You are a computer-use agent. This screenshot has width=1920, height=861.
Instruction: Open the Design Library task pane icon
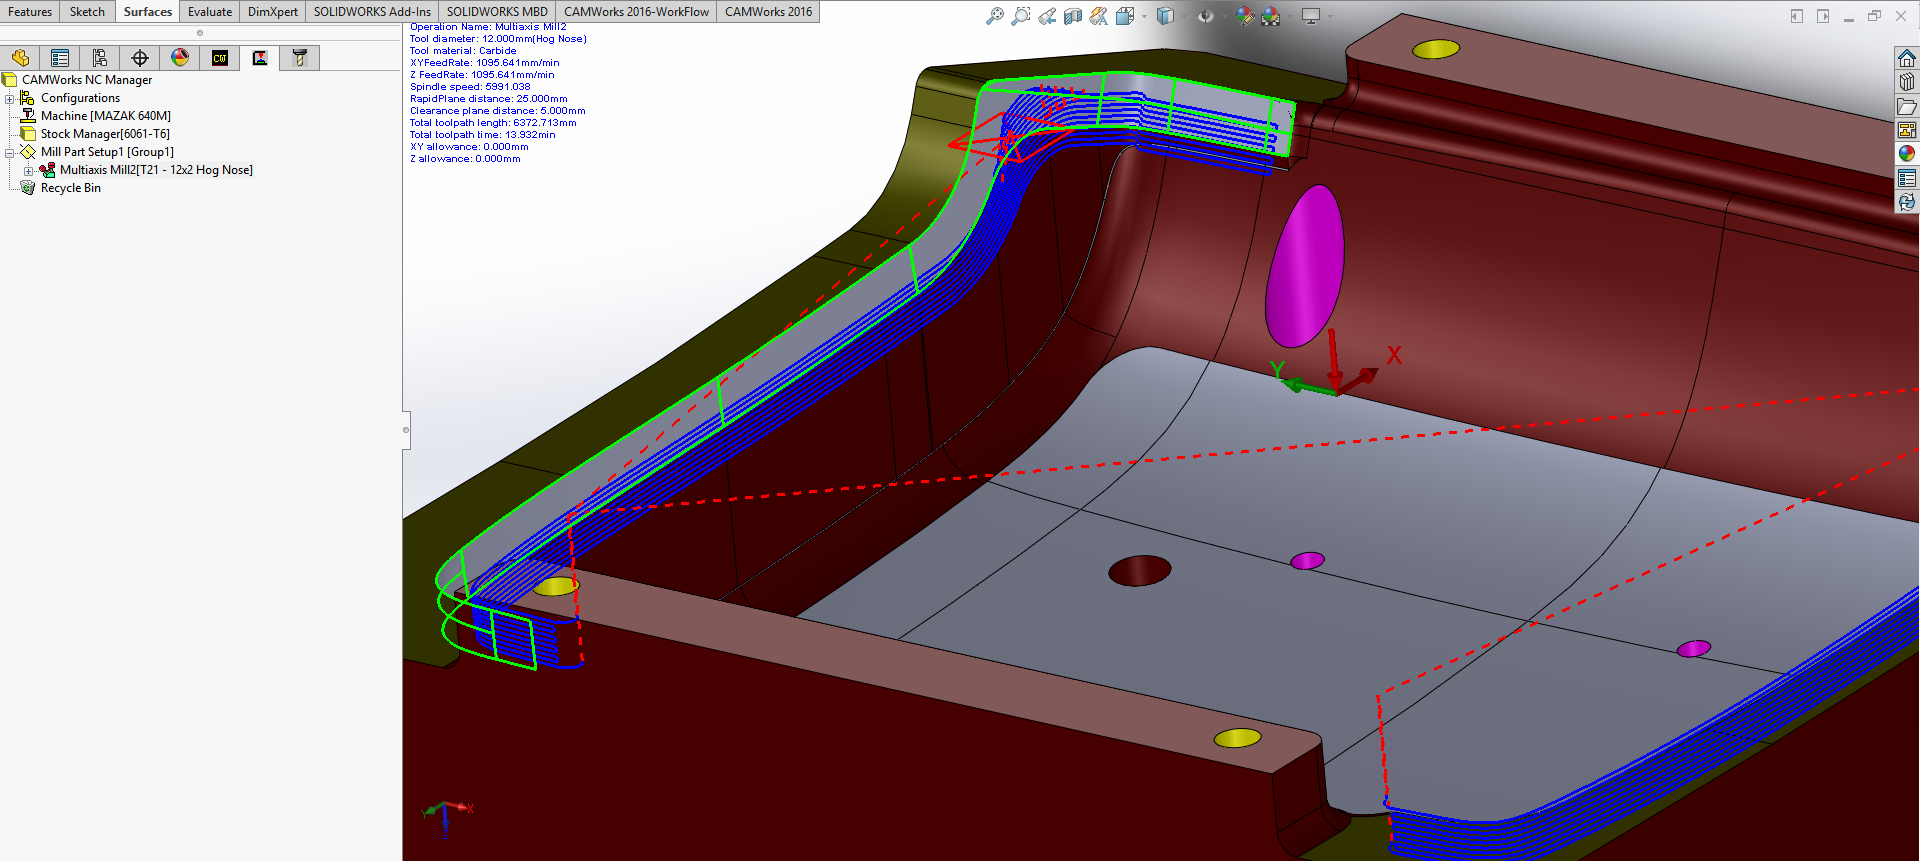pos(1907,82)
